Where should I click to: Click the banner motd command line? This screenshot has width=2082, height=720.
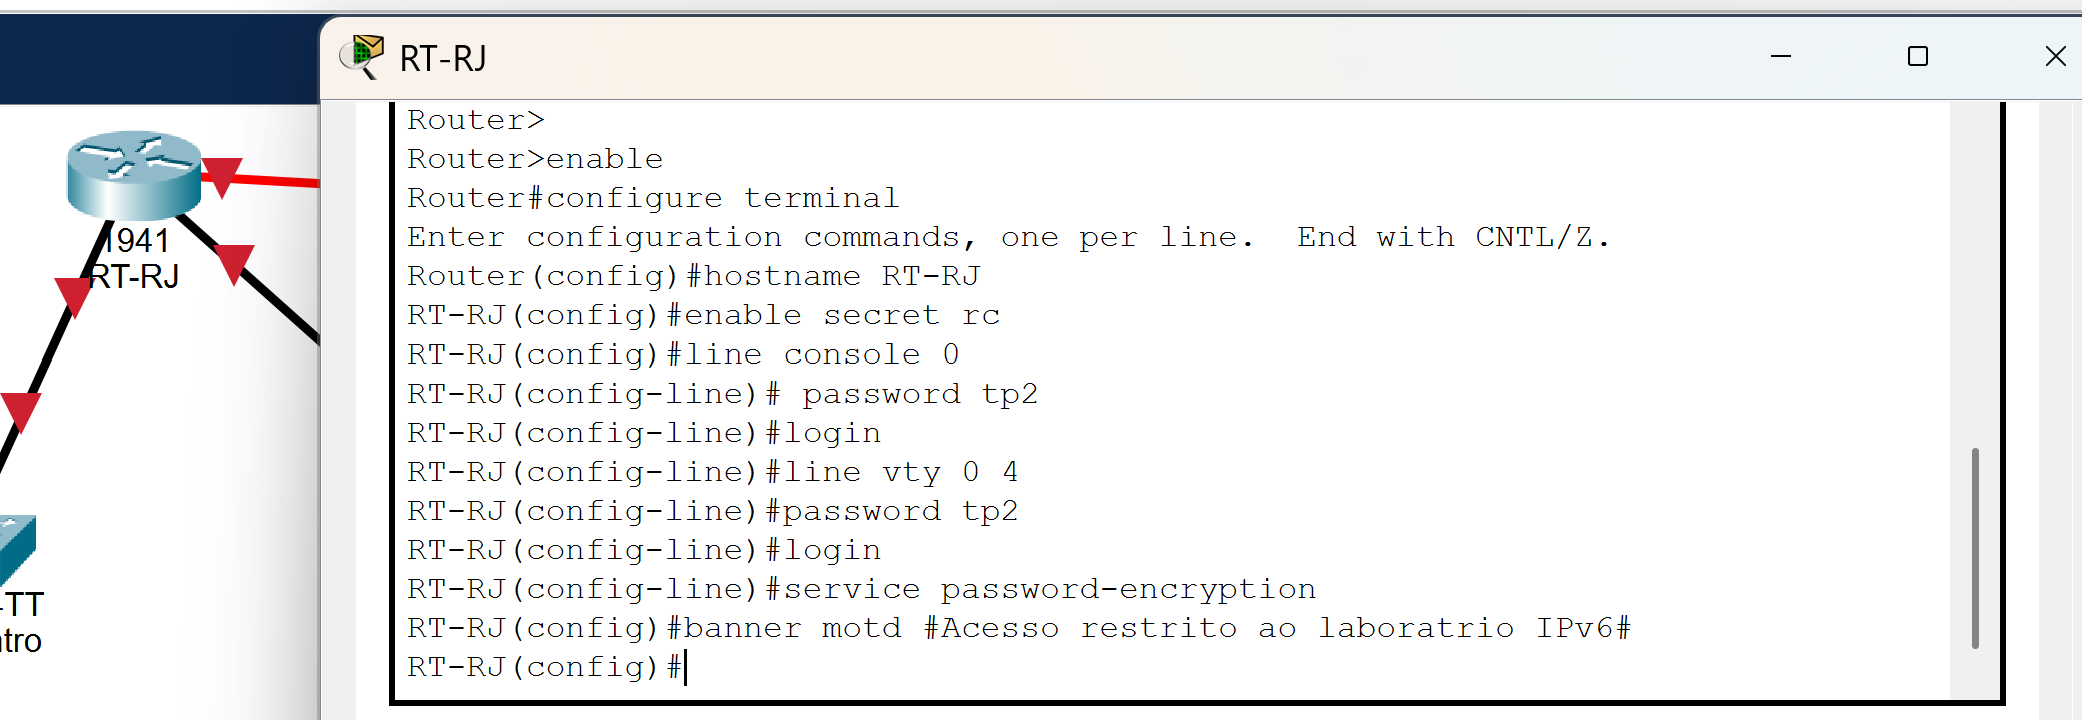tap(1019, 628)
